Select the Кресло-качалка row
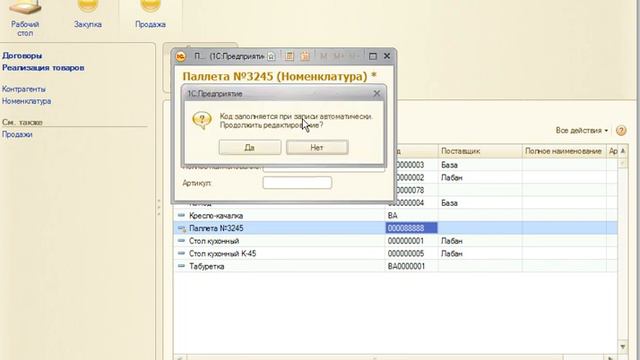 tap(395, 216)
